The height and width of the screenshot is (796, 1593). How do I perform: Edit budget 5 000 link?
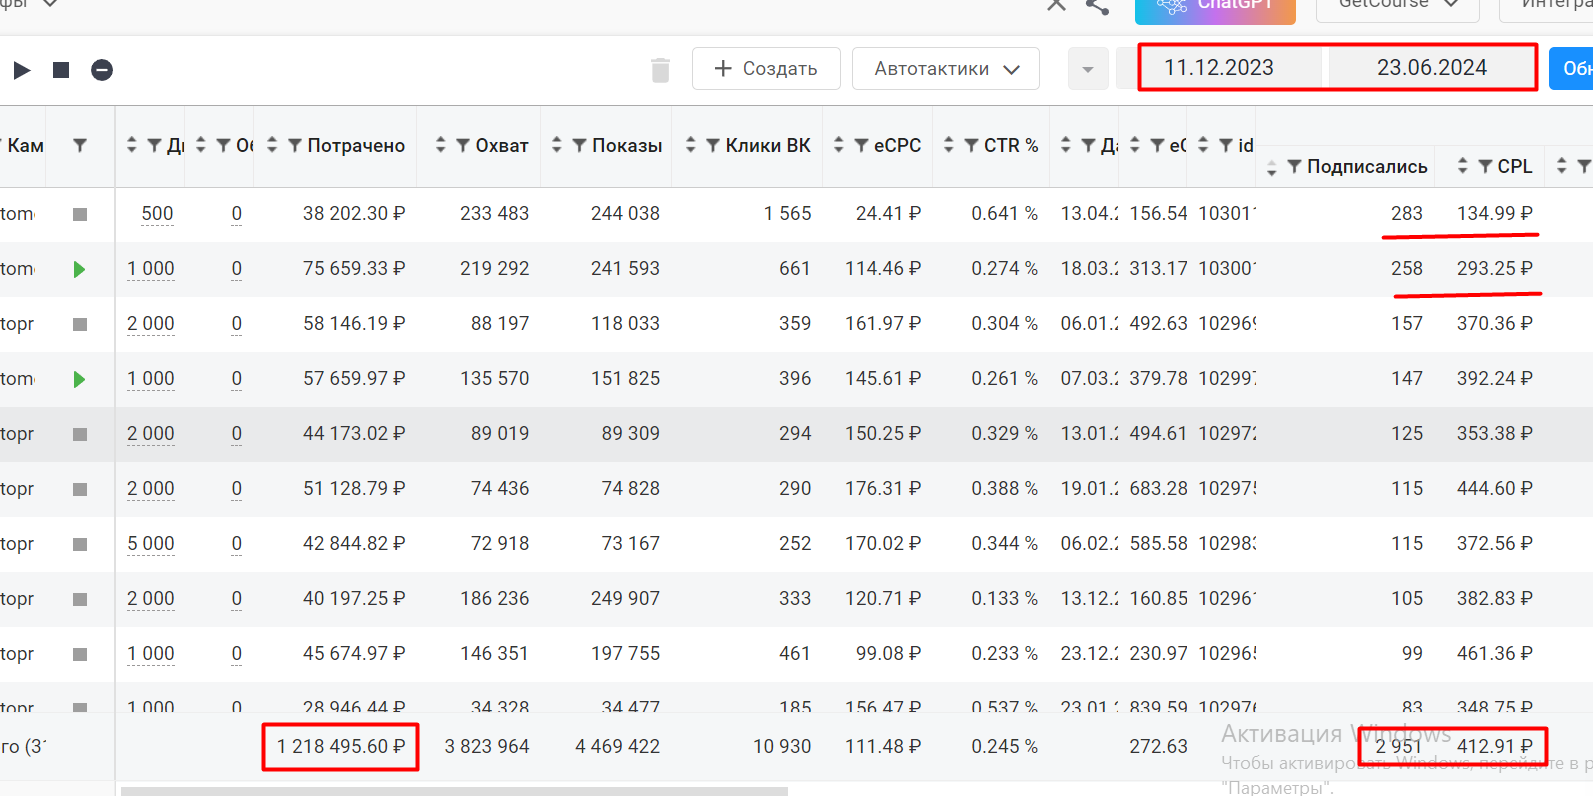pos(151,544)
